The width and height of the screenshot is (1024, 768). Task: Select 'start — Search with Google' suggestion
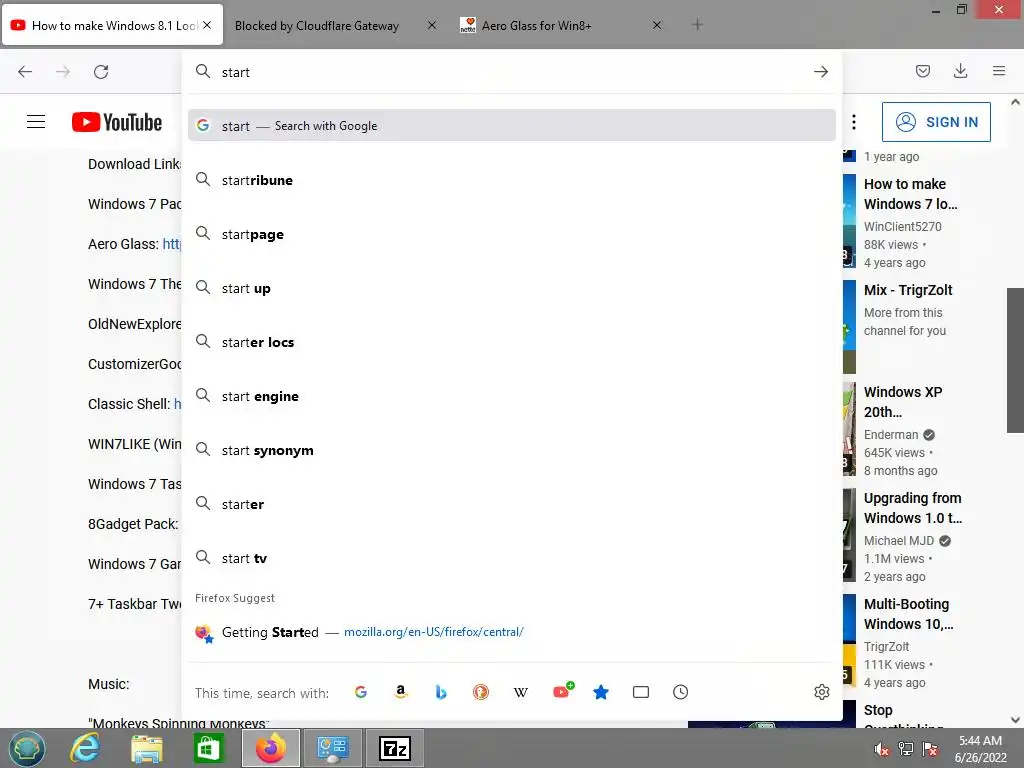pyautogui.click(x=512, y=125)
